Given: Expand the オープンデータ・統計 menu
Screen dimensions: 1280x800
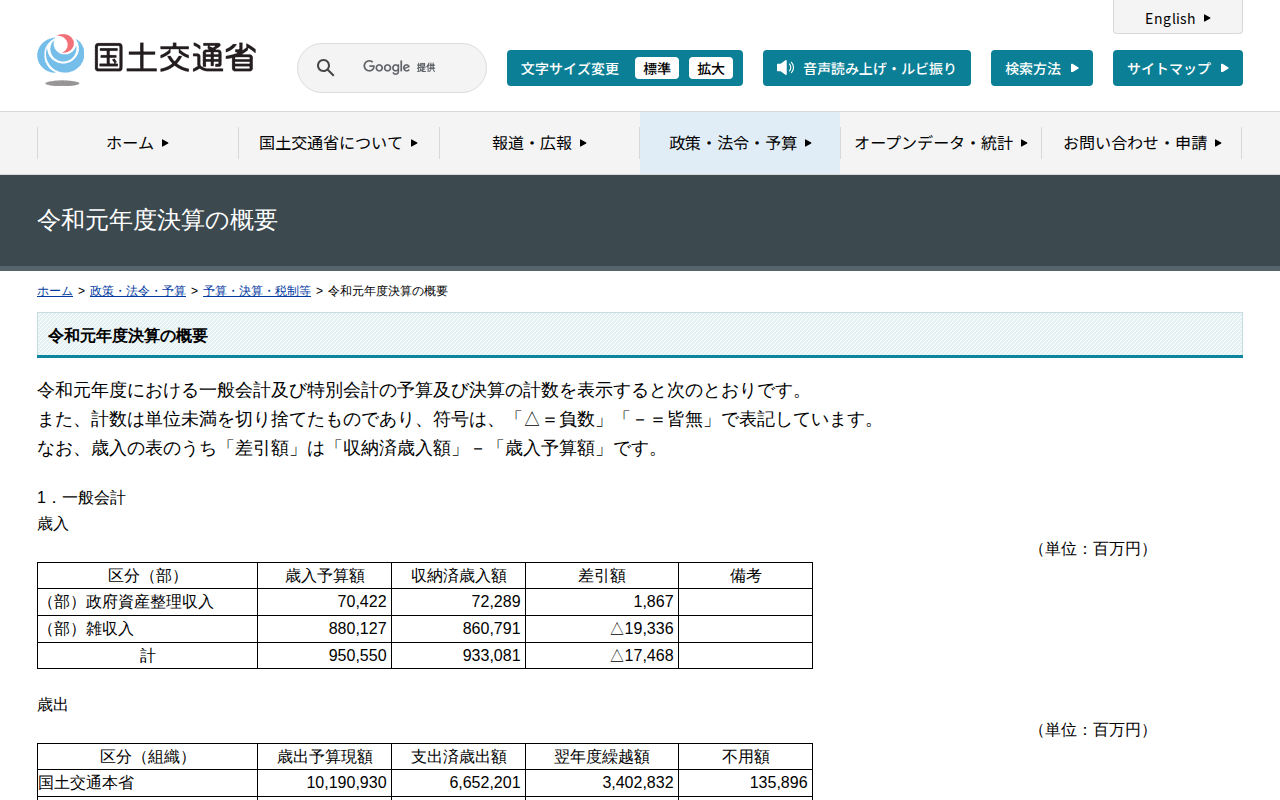Looking at the screenshot, I should pyautogui.click(x=940, y=143).
